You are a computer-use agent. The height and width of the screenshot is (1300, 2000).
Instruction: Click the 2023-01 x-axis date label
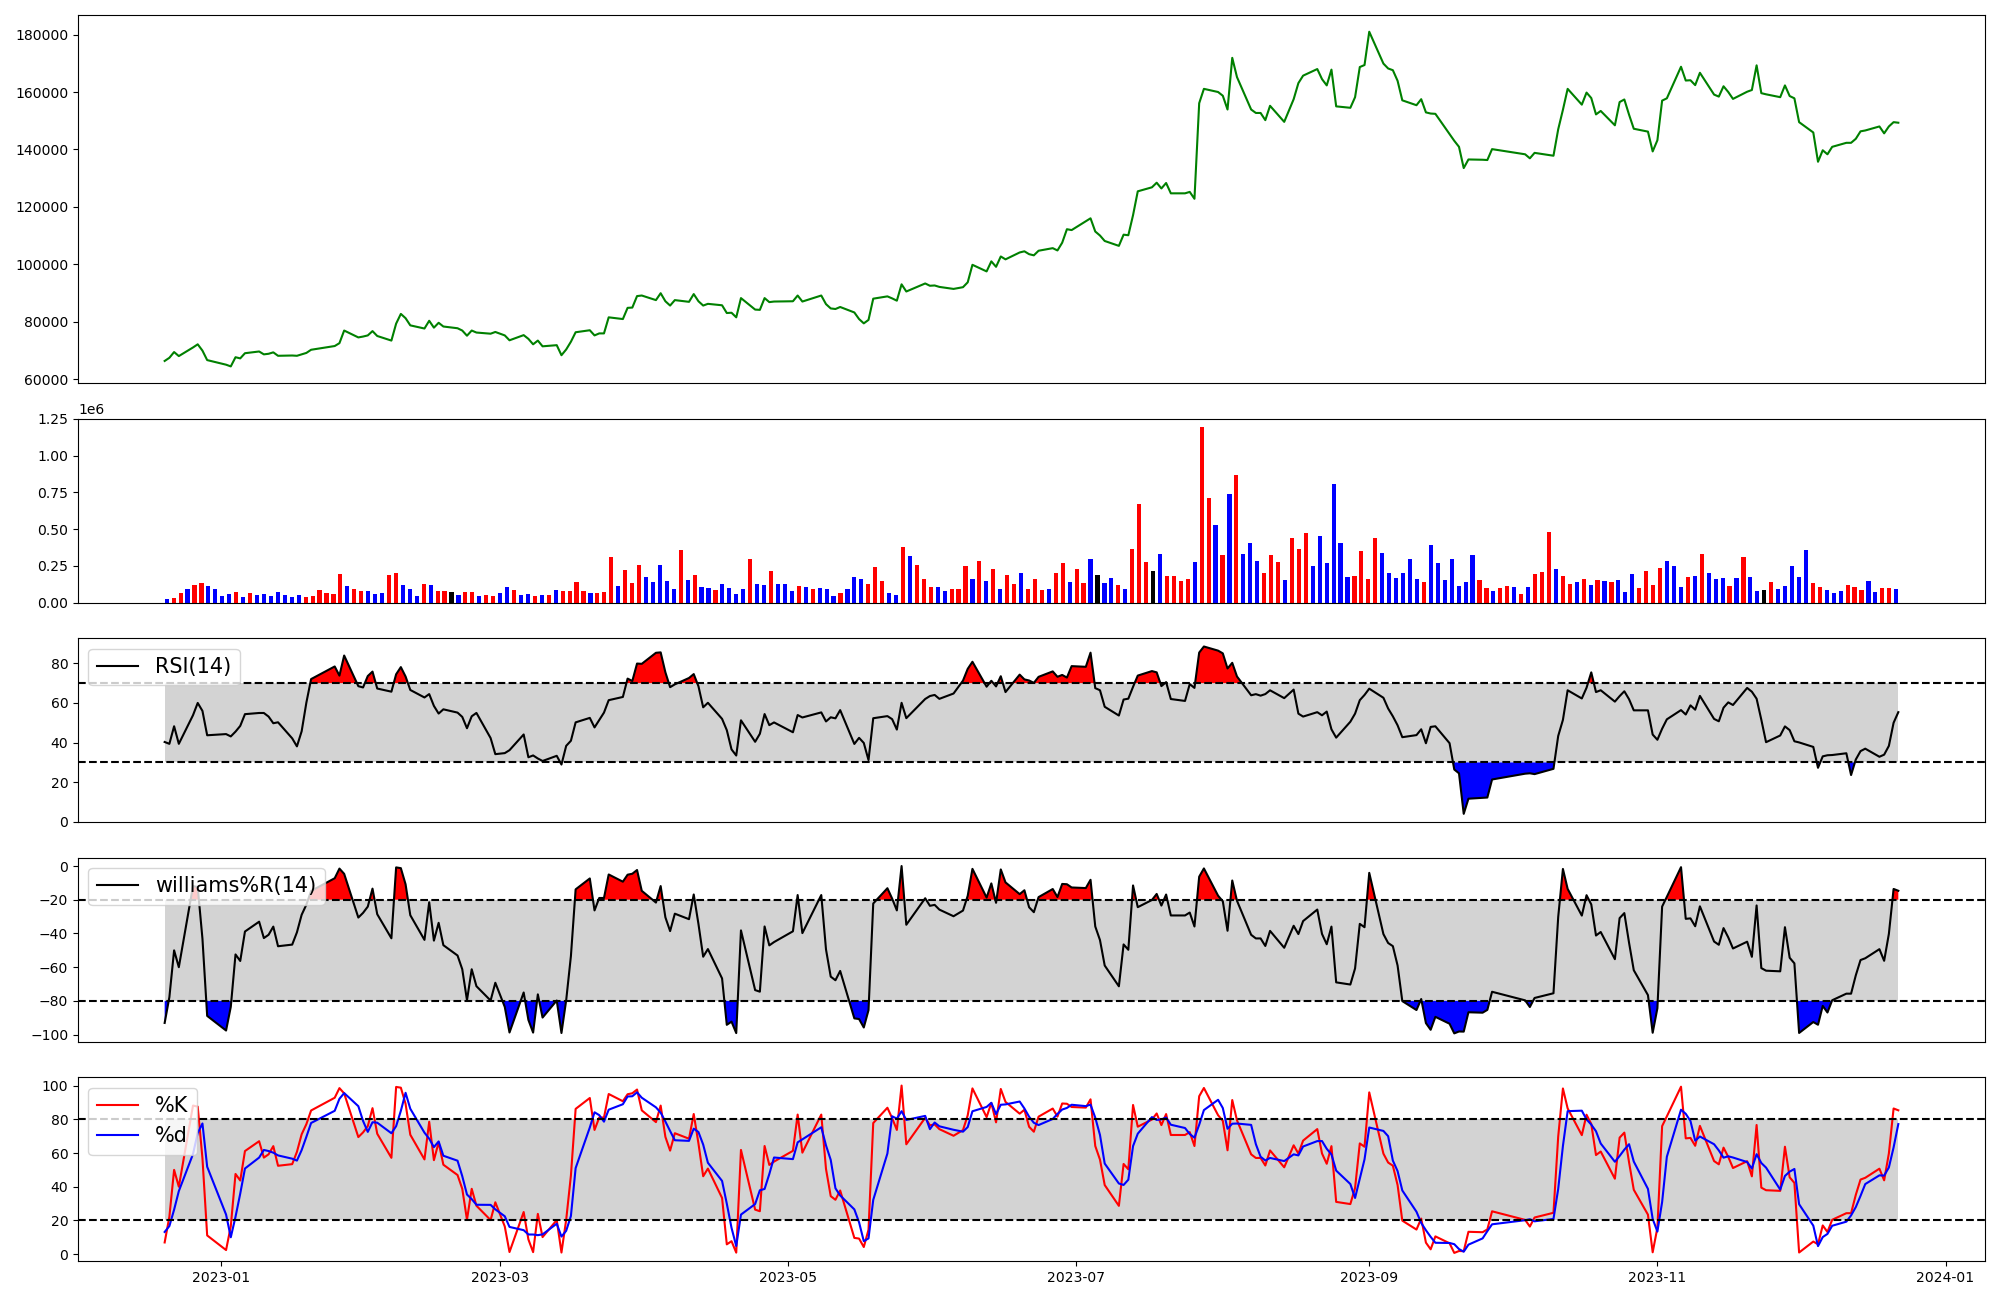point(221,1277)
